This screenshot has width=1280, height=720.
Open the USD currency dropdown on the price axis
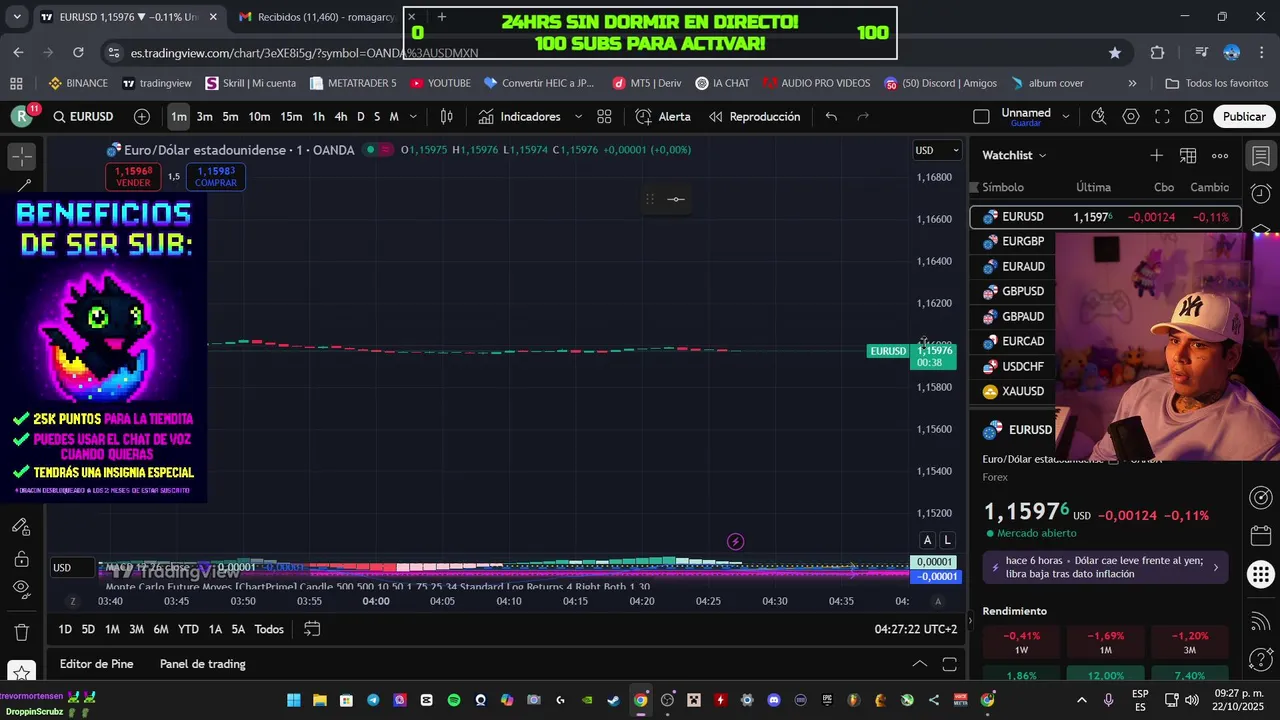coord(937,151)
